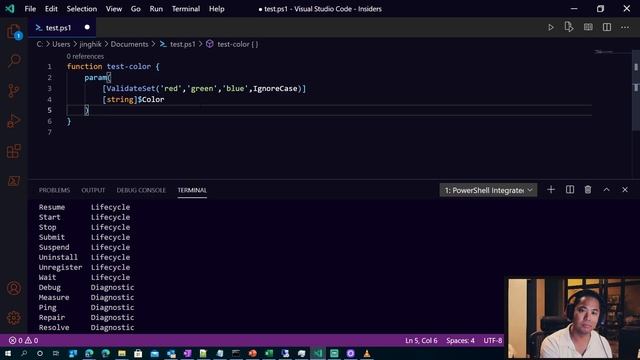Screen dimensions: 640x360
Task: Open the Explorer view in activity bar
Action: 14,31
